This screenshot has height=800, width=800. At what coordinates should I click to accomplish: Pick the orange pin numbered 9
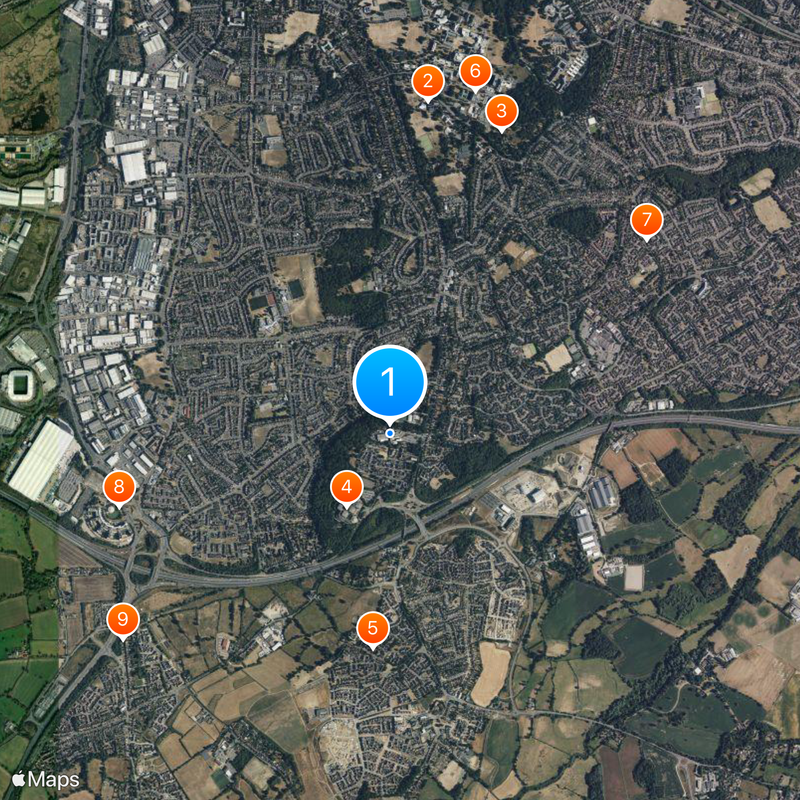pos(123,619)
